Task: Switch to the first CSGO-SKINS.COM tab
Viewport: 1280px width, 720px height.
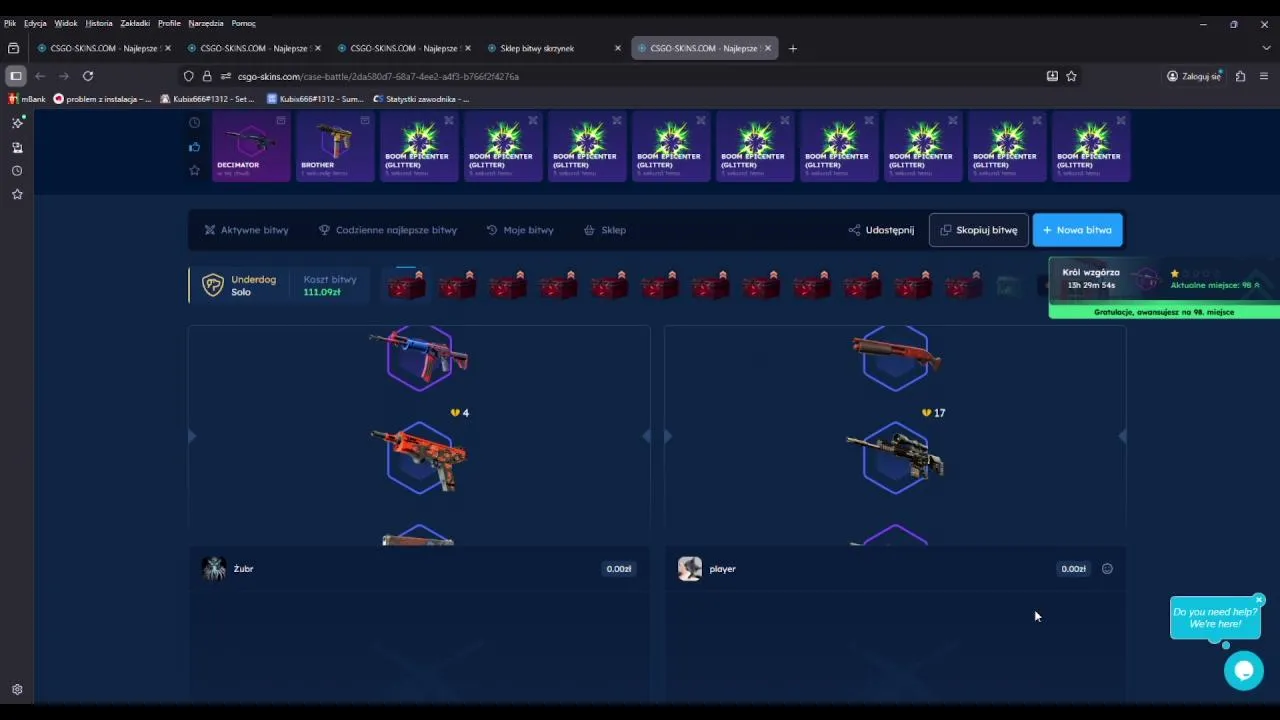Action: coord(102,48)
